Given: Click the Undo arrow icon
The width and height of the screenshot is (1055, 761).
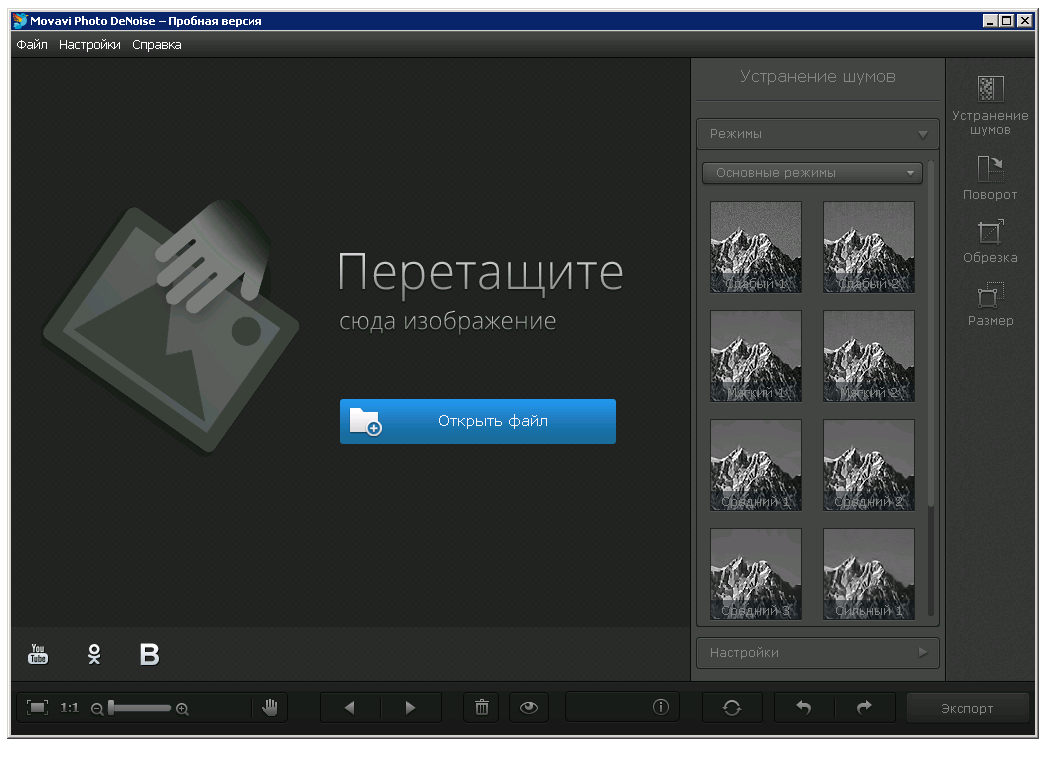Looking at the screenshot, I should coord(802,707).
